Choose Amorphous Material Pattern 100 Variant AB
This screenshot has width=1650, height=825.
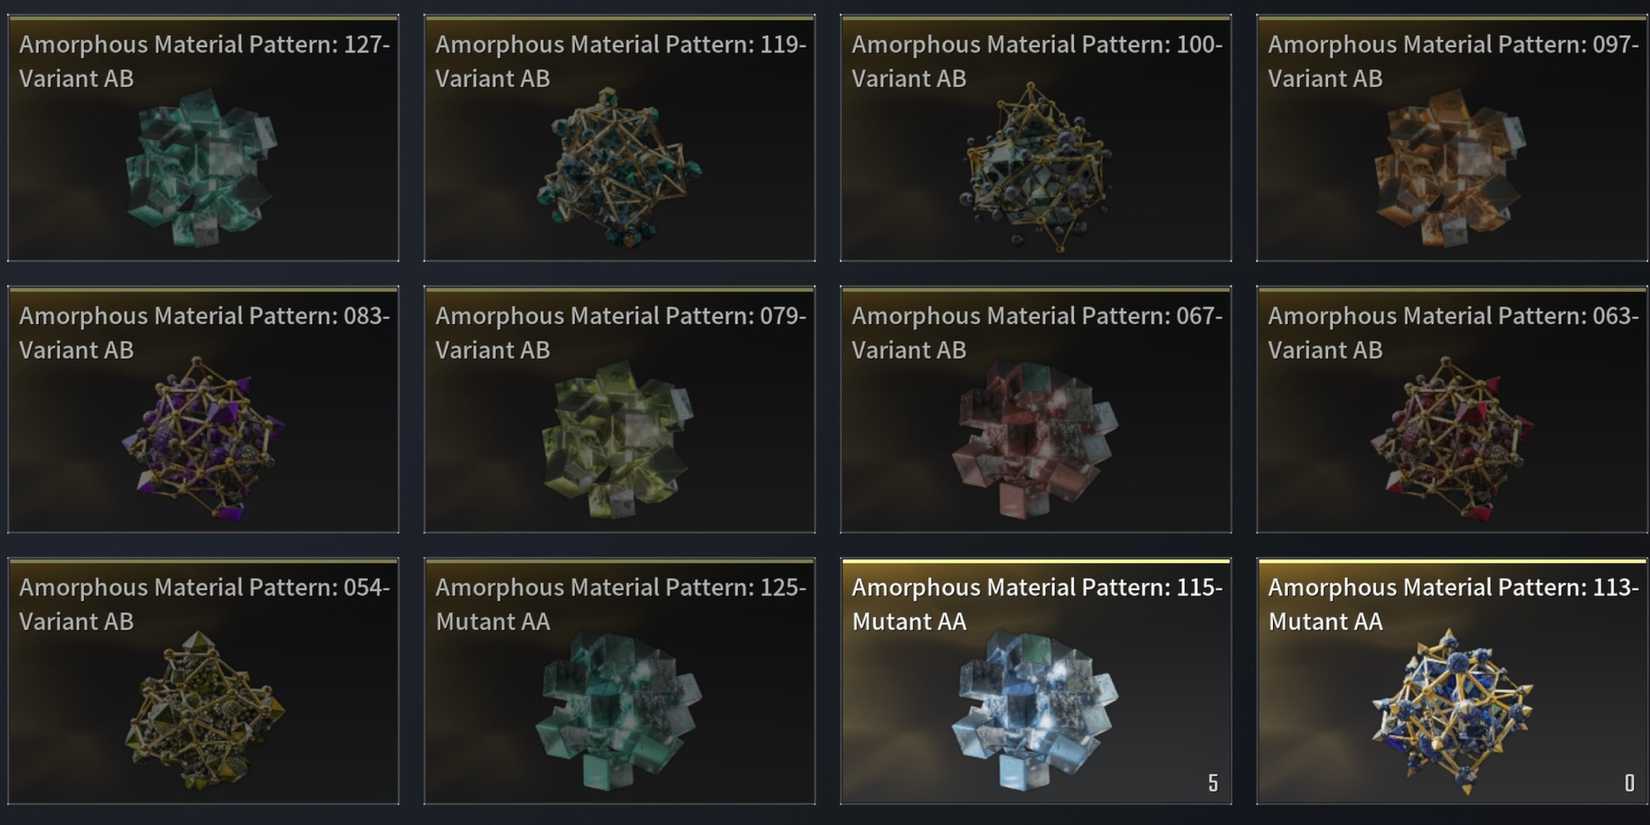pos(1036,138)
